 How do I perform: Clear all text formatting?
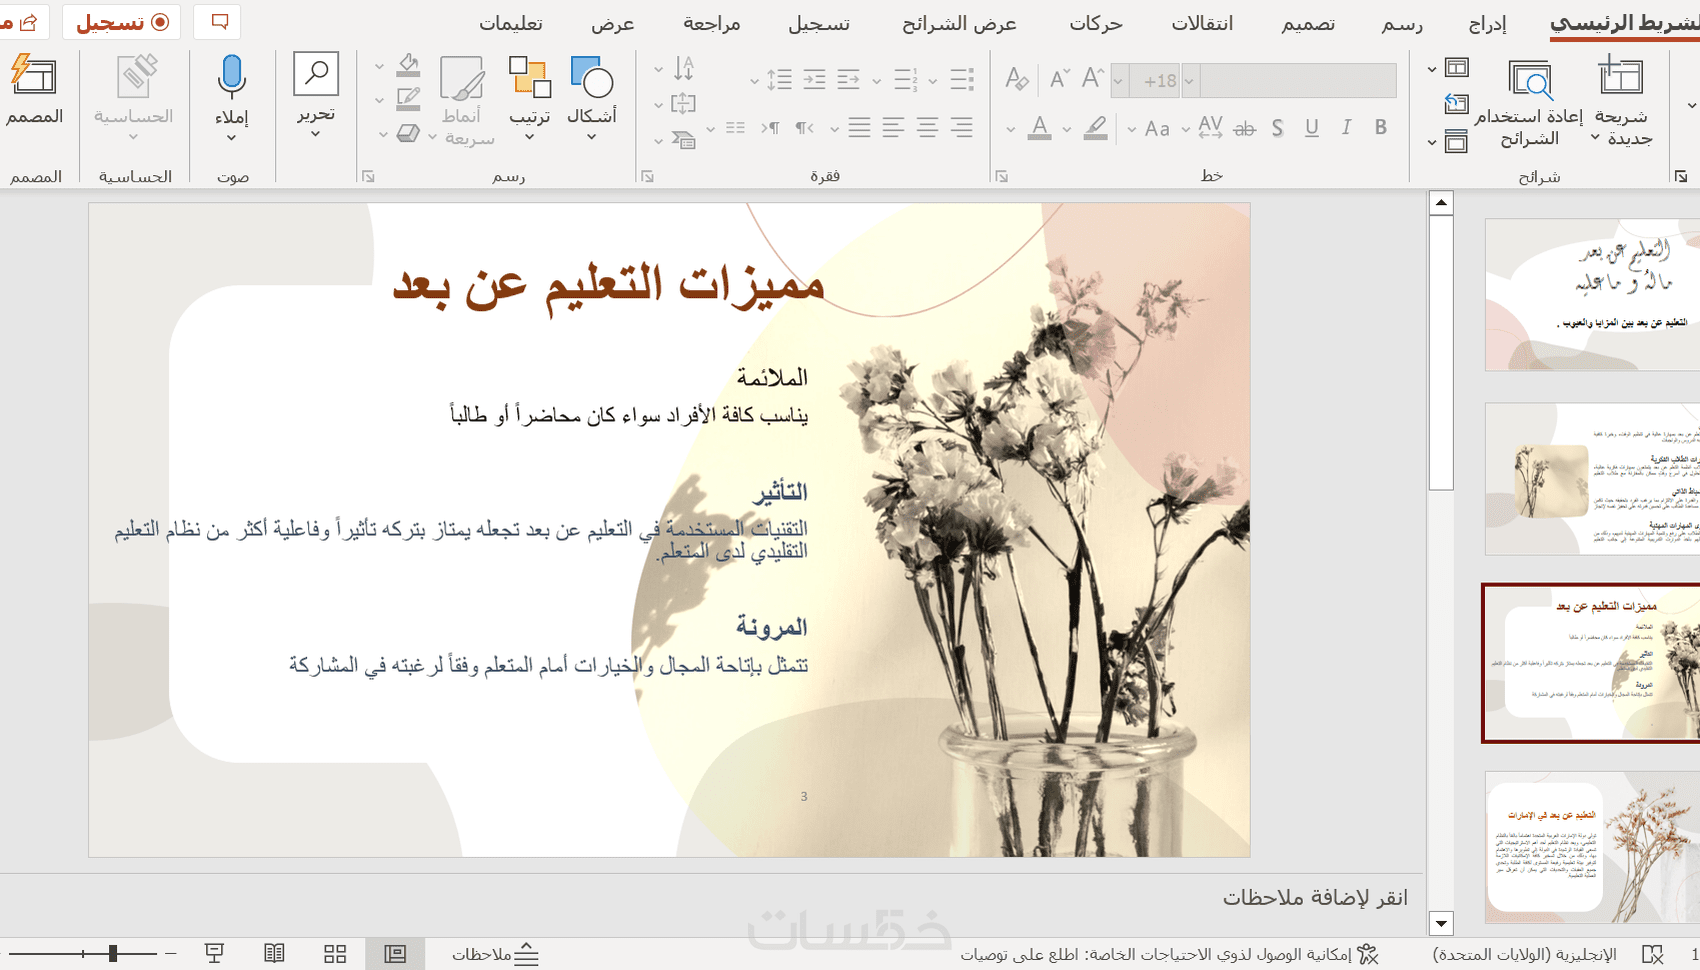tap(1017, 79)
